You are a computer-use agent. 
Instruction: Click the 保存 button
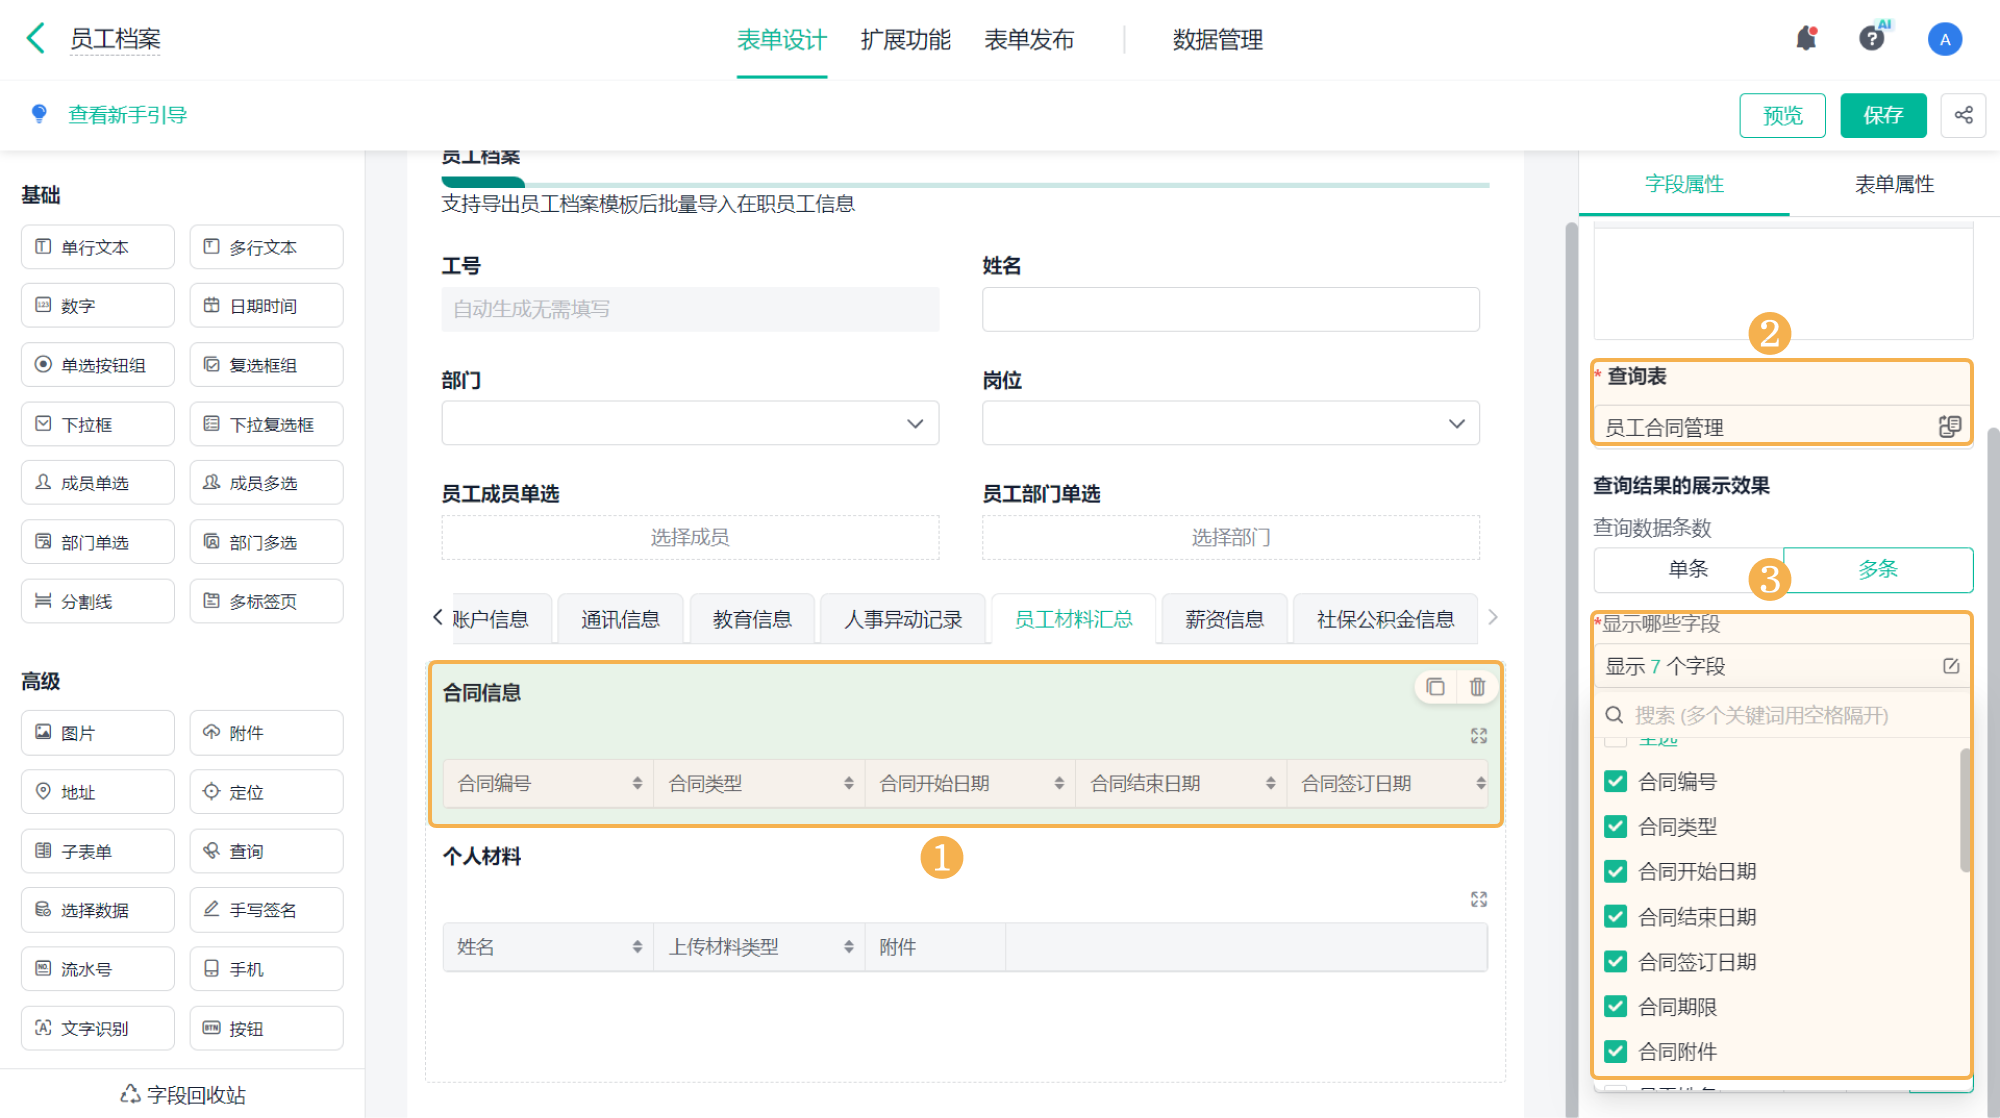[x=1882, y=115]
